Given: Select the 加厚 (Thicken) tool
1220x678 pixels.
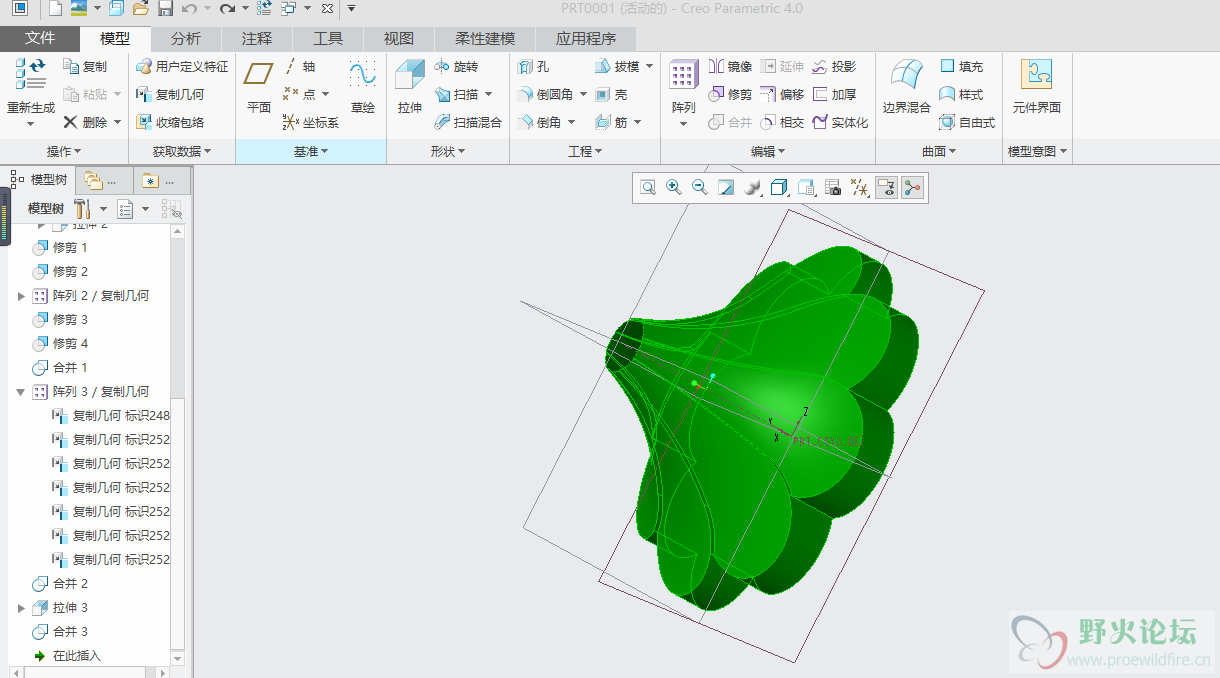Looking at the screenshot, I should (834, 94).
